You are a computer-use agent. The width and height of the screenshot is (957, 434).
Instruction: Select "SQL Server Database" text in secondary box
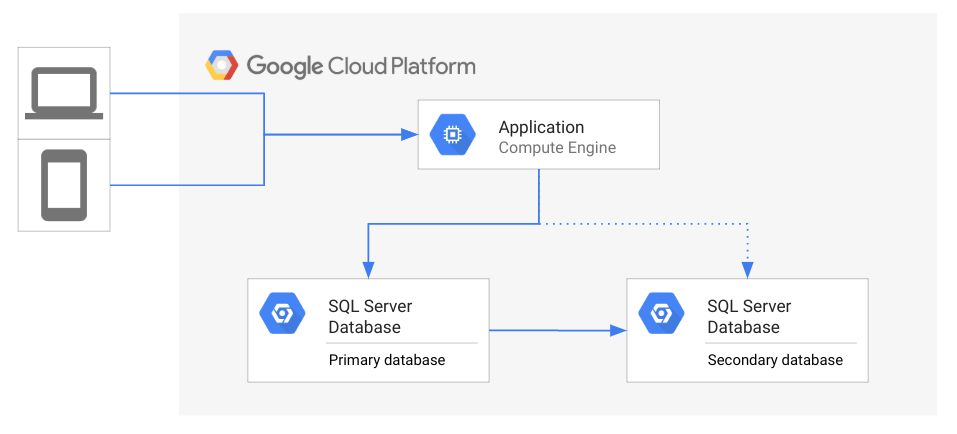(x=749, y=316)
